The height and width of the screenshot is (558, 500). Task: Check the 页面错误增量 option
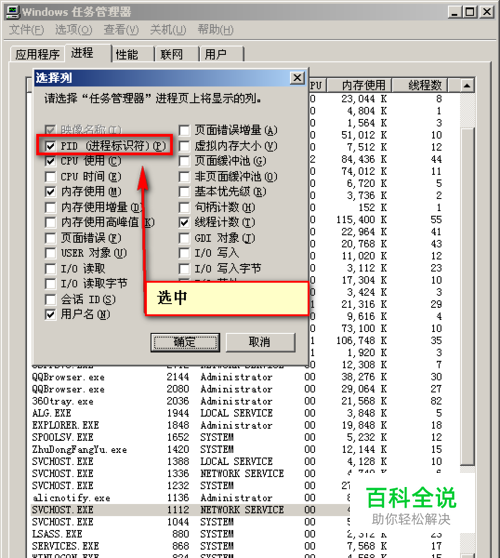click(184, 130)
